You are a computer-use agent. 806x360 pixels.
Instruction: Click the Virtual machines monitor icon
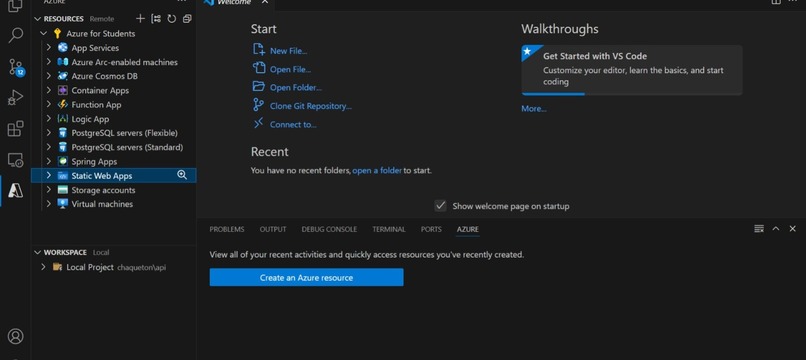(x=63, y=204)
